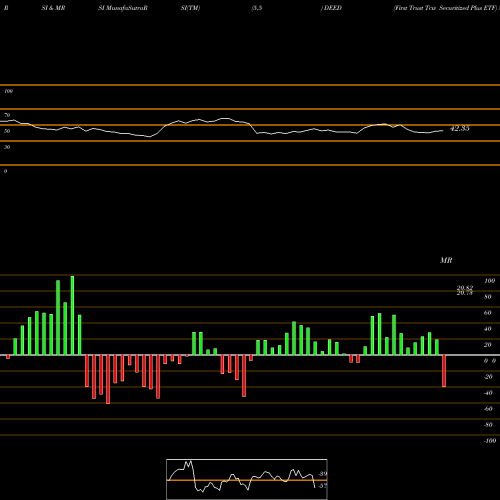Viewport: 500px width, 500px height.
Task: Click the last red bar at right end
Action: click(x=444, y=371)
